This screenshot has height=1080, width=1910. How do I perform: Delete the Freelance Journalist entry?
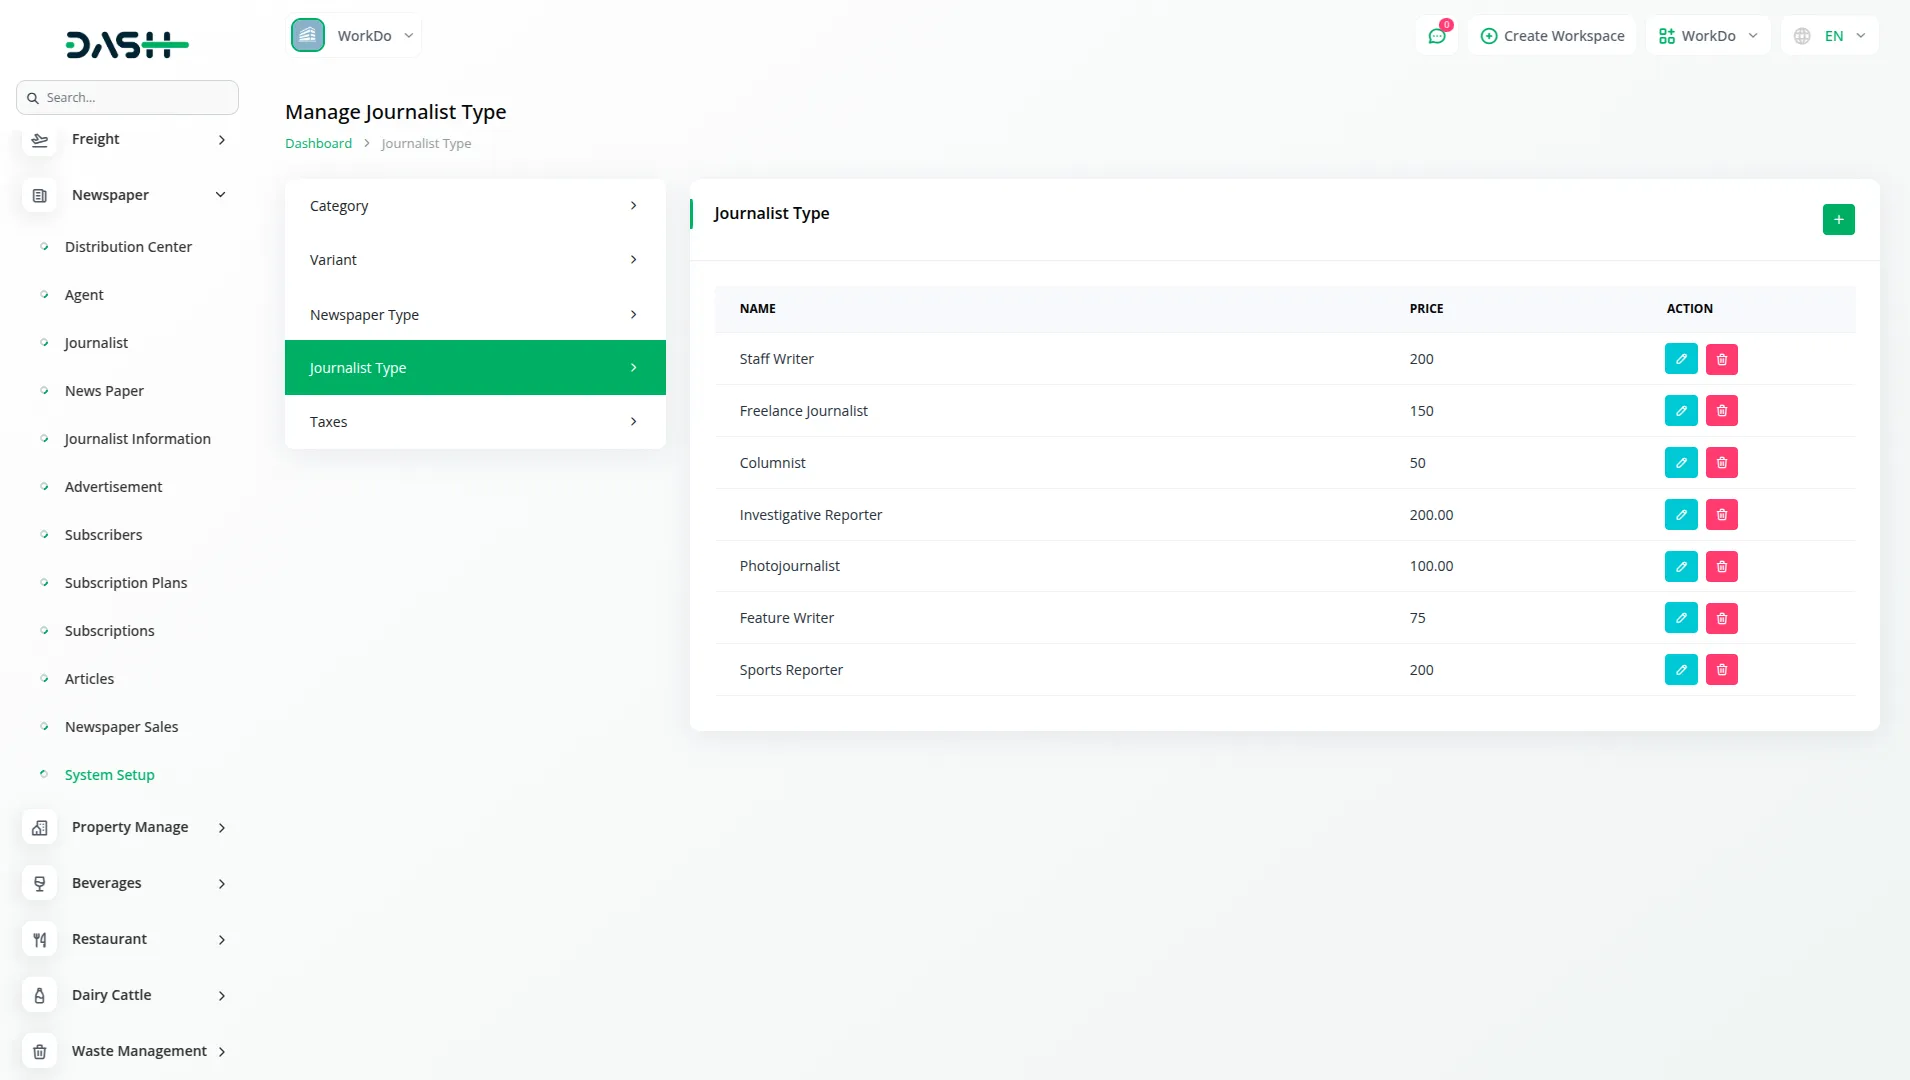pyautogui.click(x=1721, y=411)
